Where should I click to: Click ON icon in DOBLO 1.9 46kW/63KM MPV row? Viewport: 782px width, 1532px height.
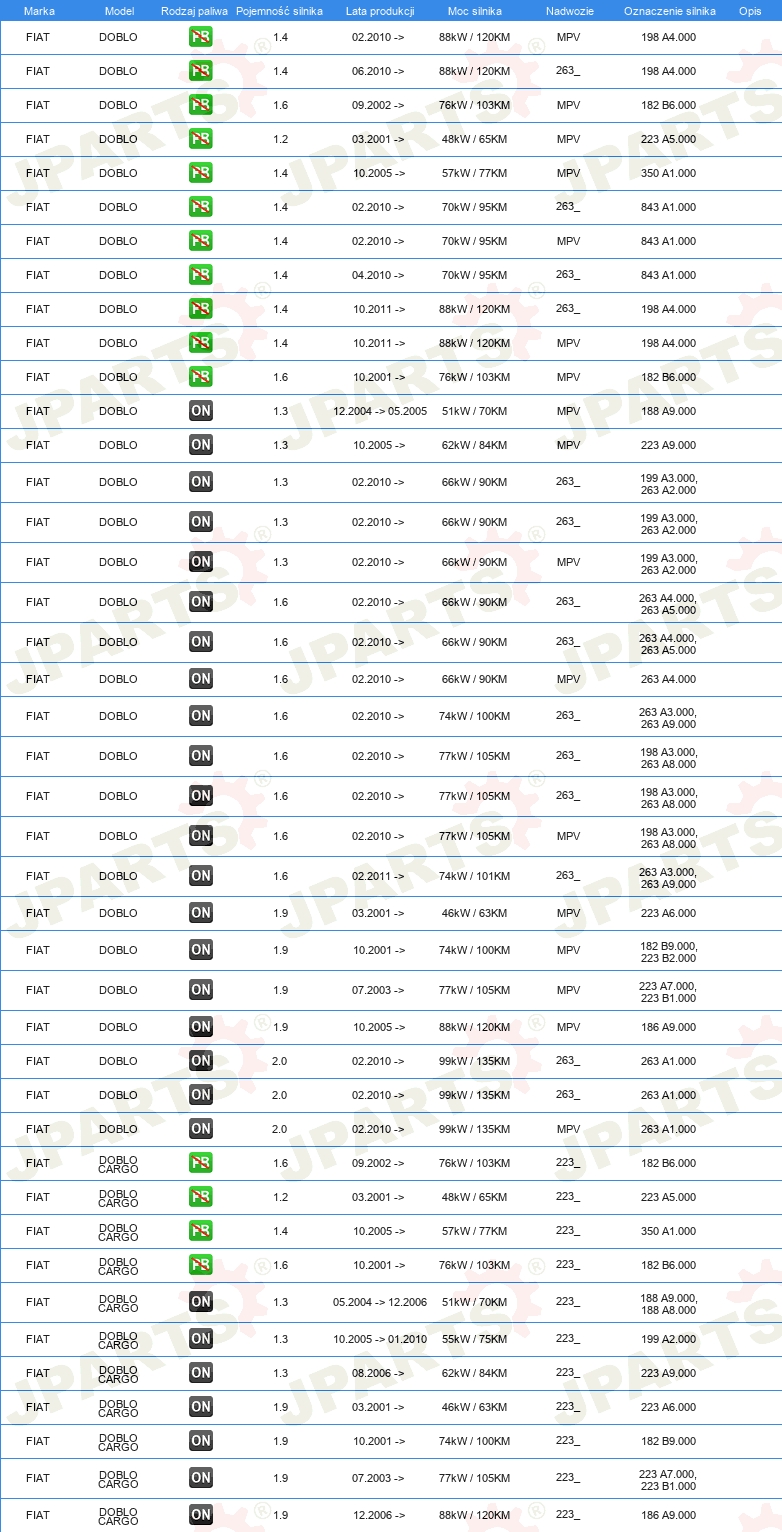(201, 913)
